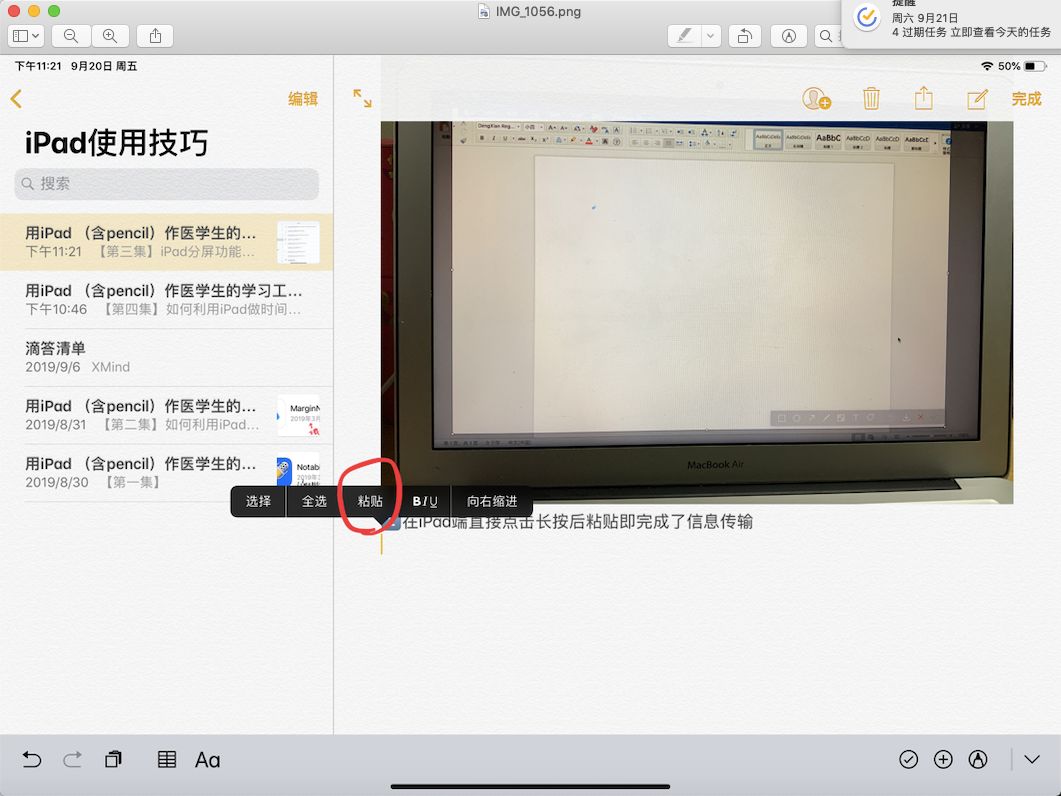Image resolution: width=1061 pixels, height=796 pixels.
Task: Choose 全选 in the popup menu
Action: pos(314,502)
